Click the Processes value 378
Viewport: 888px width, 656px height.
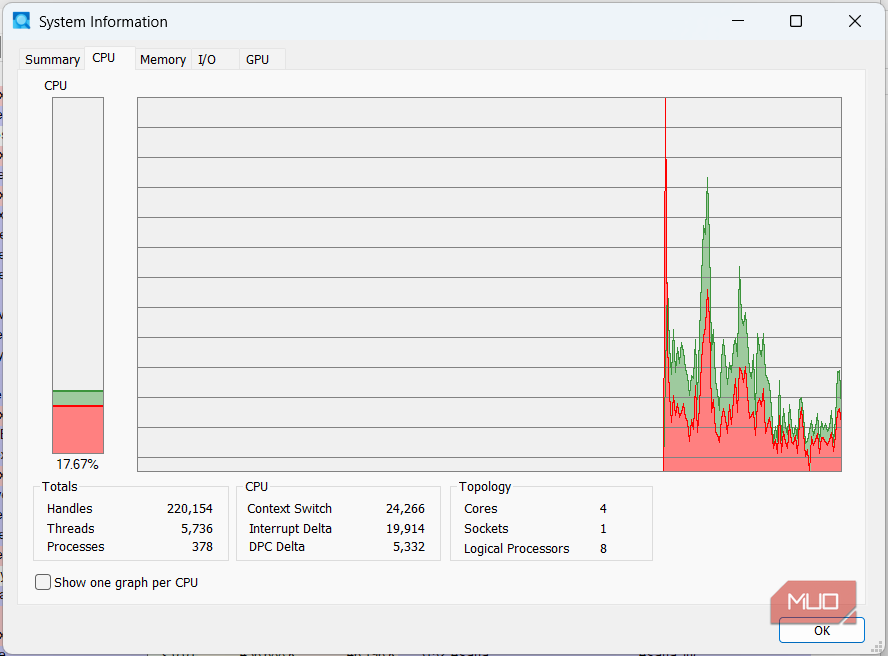tap(202, 547)
